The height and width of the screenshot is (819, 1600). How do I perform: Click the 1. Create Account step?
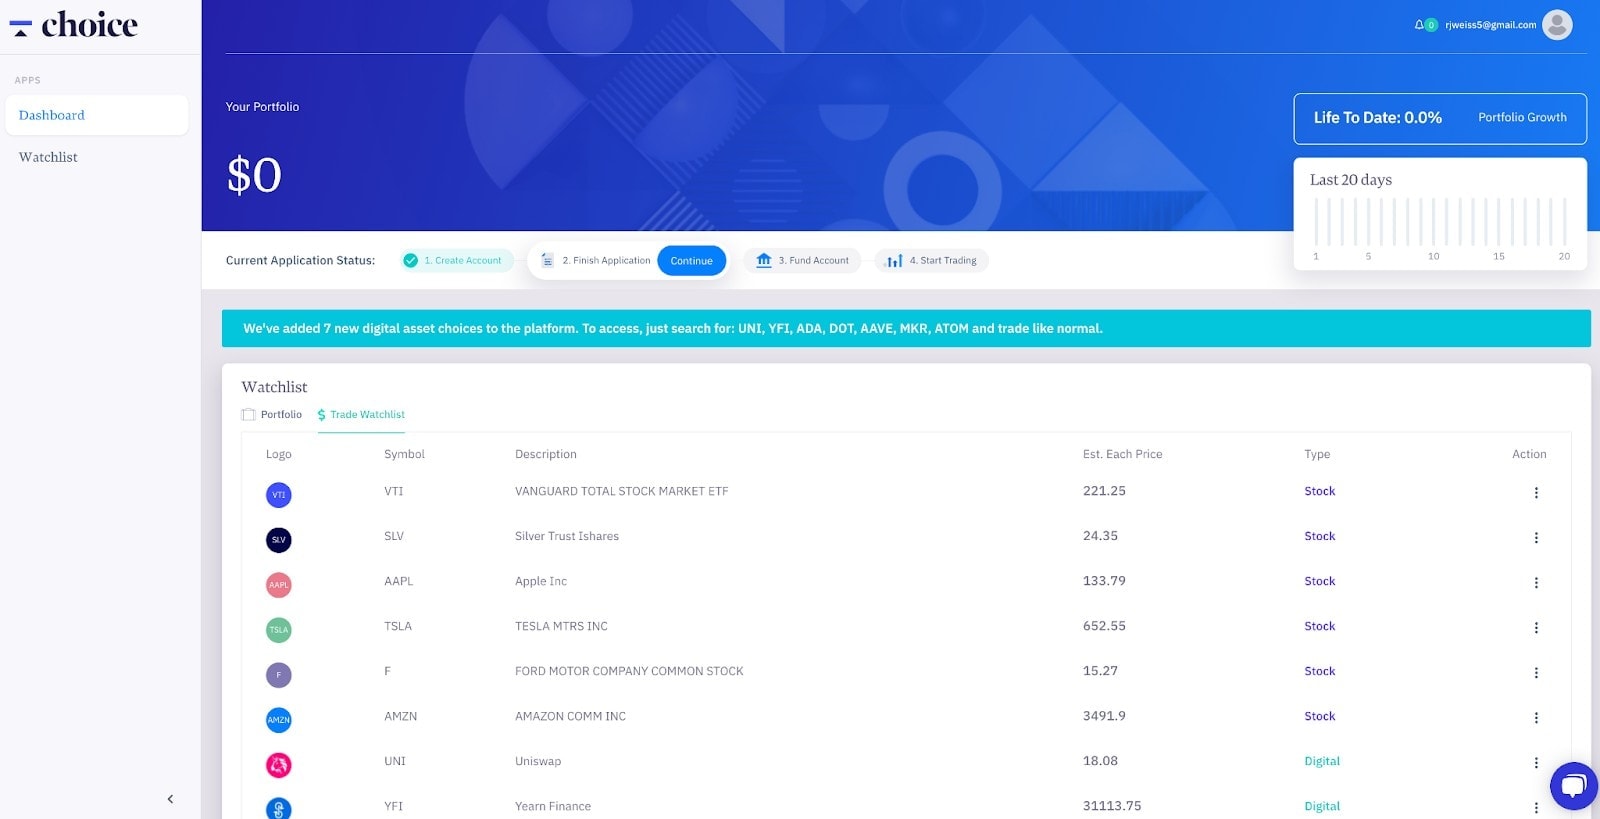click(x=458, y=261)
